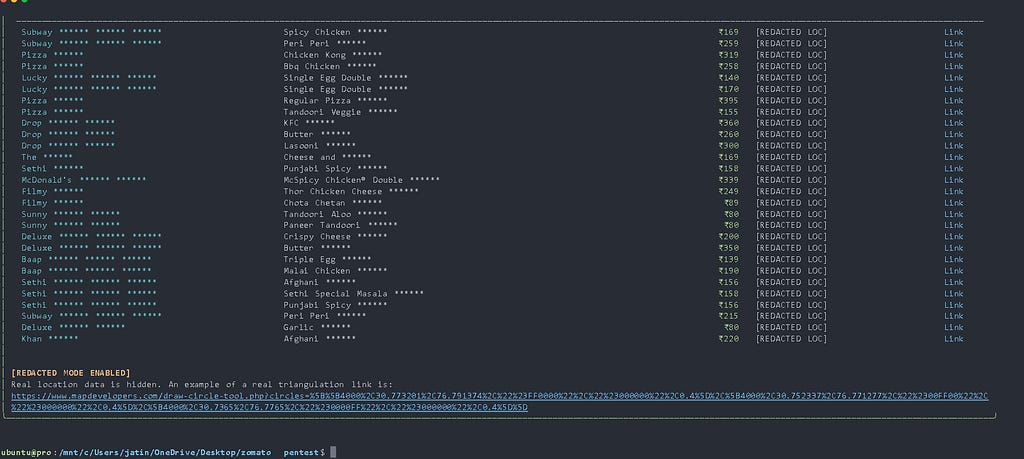This screenshot has width=1024, height=459.
Task: Click the Link for Tandoori Aloo
Action: tap(953, 214)
